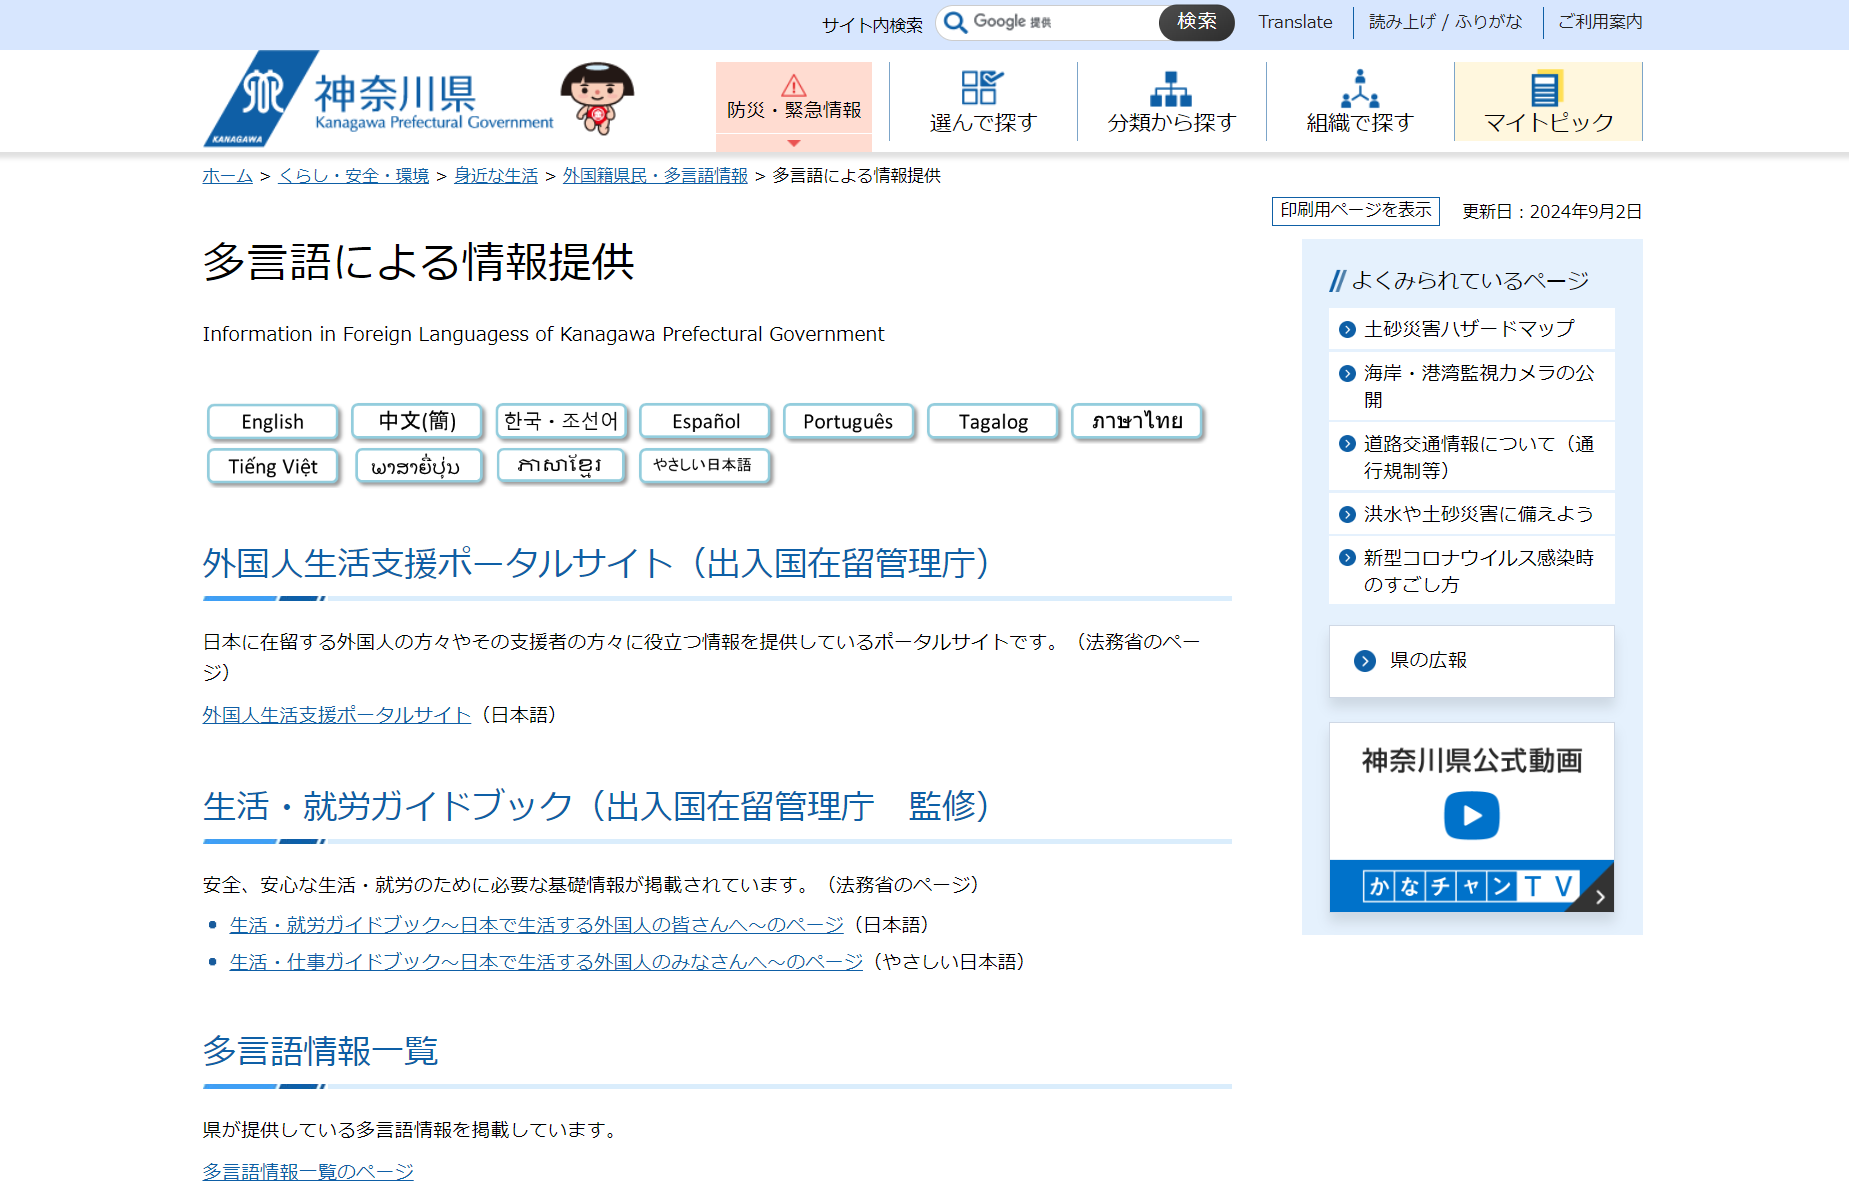1849x1189 pixels.
Task: Open the 県の広報 arrow link
Action: pyautogui.click(x=1365, y=661)
